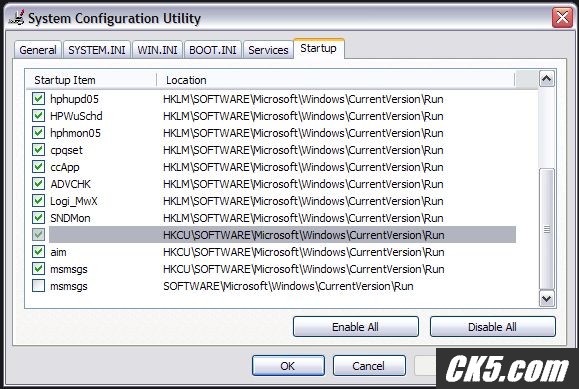Switch to the BOOT.INI tab
The width and height of the screenshot is (579, 389).
[x=213, y=50]
